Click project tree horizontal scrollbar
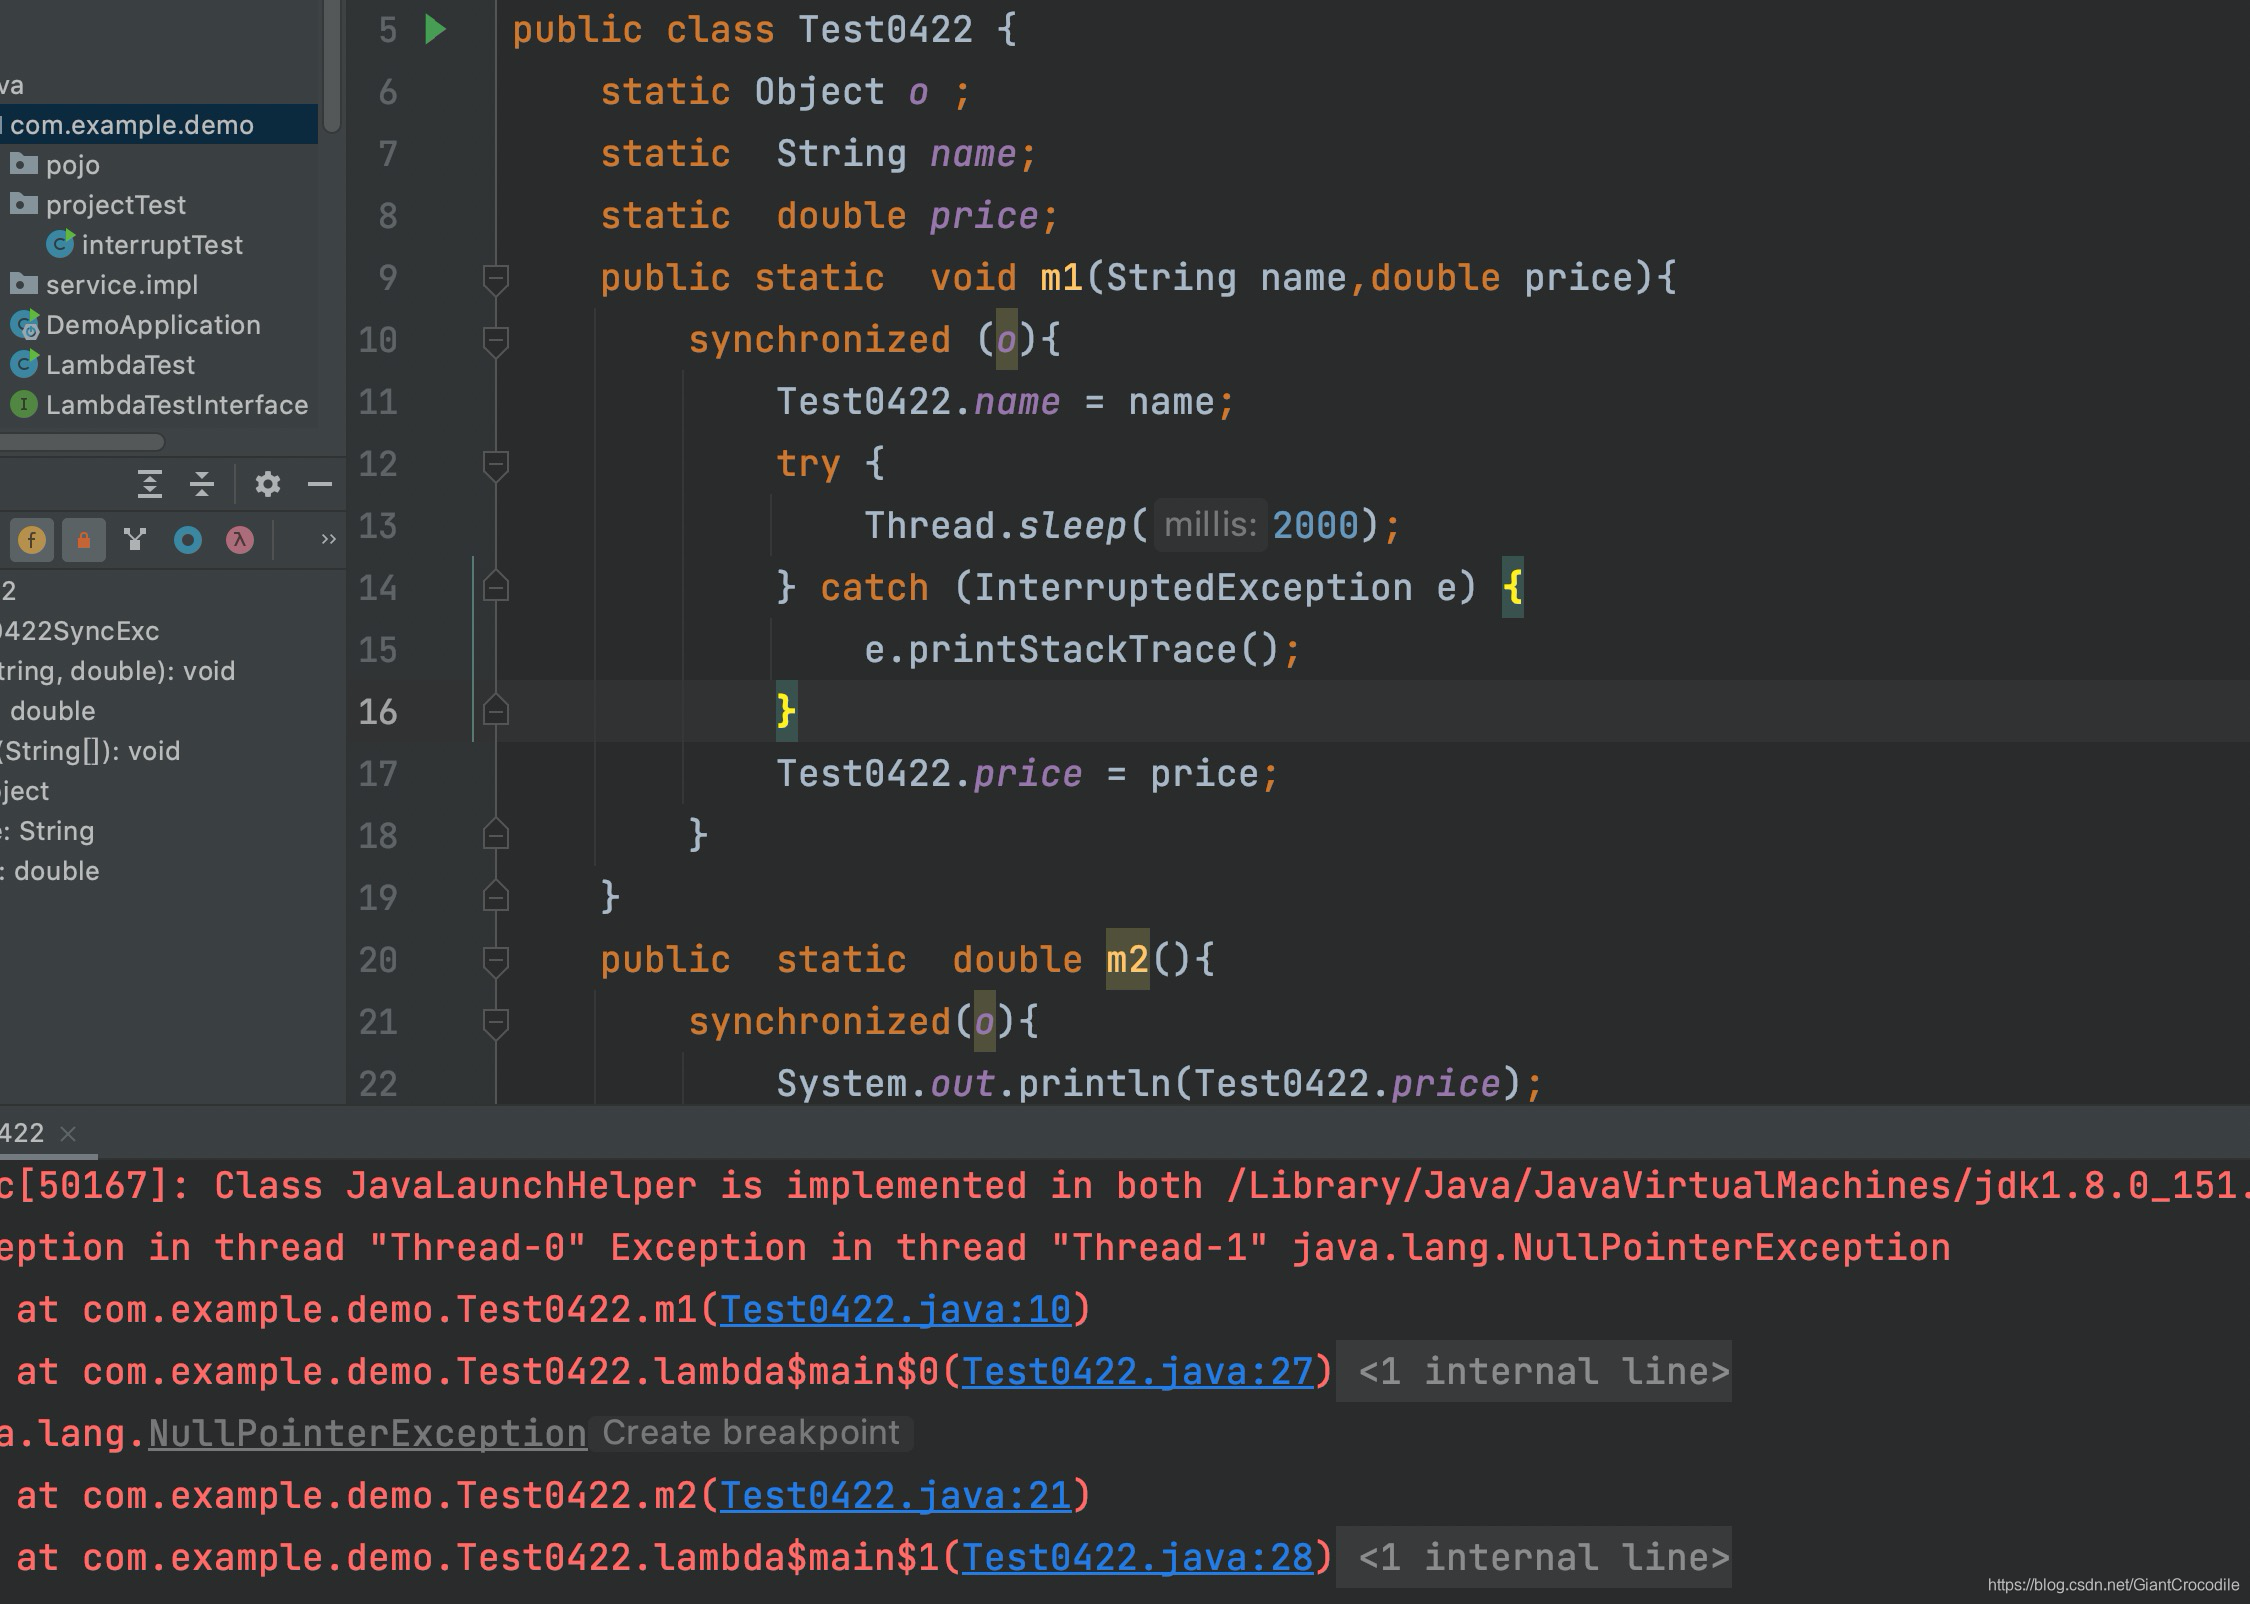The image size is (2250, 1604). 82,441
